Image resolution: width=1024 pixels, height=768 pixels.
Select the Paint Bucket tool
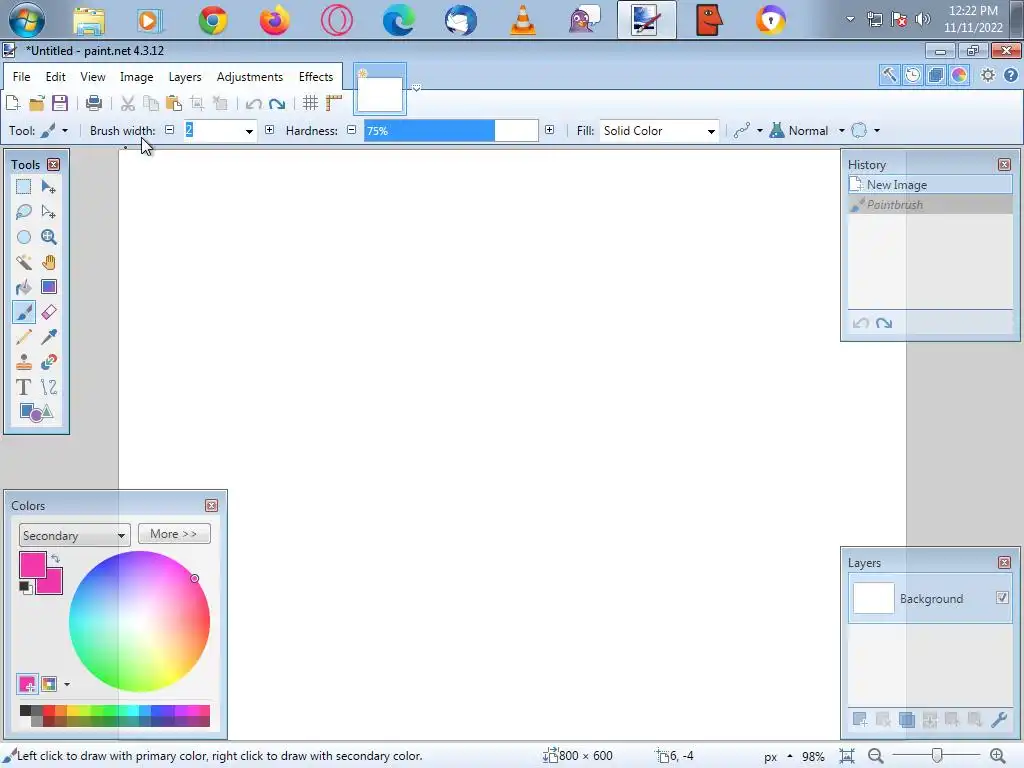click(24, 287)
